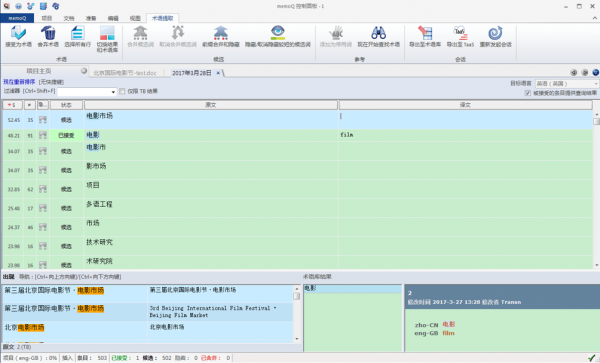Click the occurrences panel scroll-up arrow

tap(297, 288)
